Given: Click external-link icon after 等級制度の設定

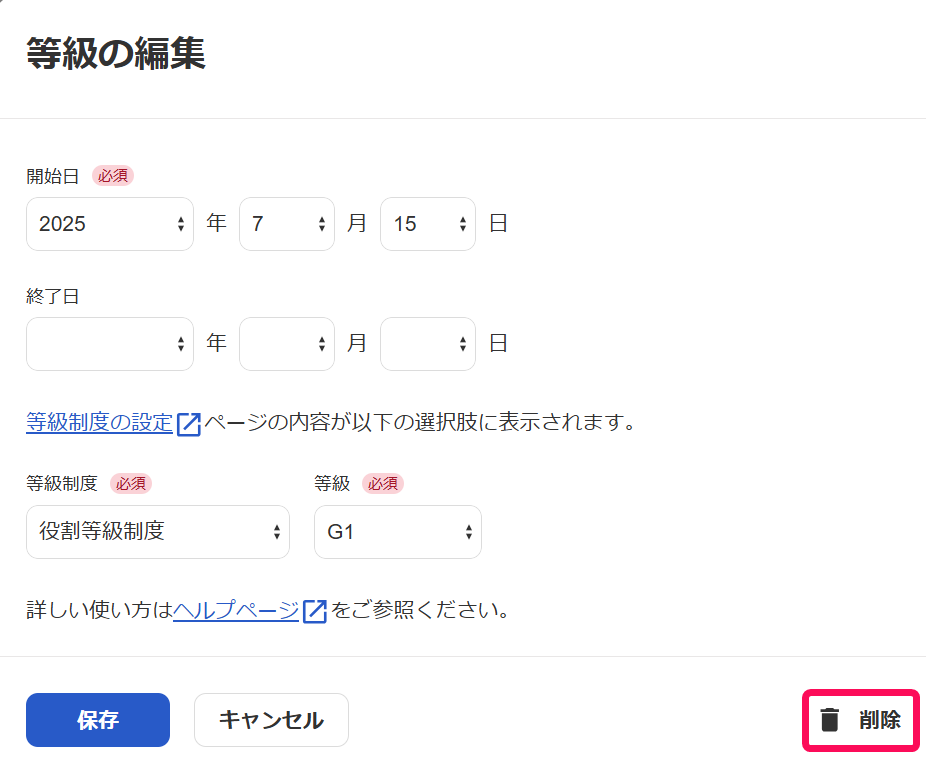Looking at the screenshot, I should pyautogui.click(x=189, y=424).
